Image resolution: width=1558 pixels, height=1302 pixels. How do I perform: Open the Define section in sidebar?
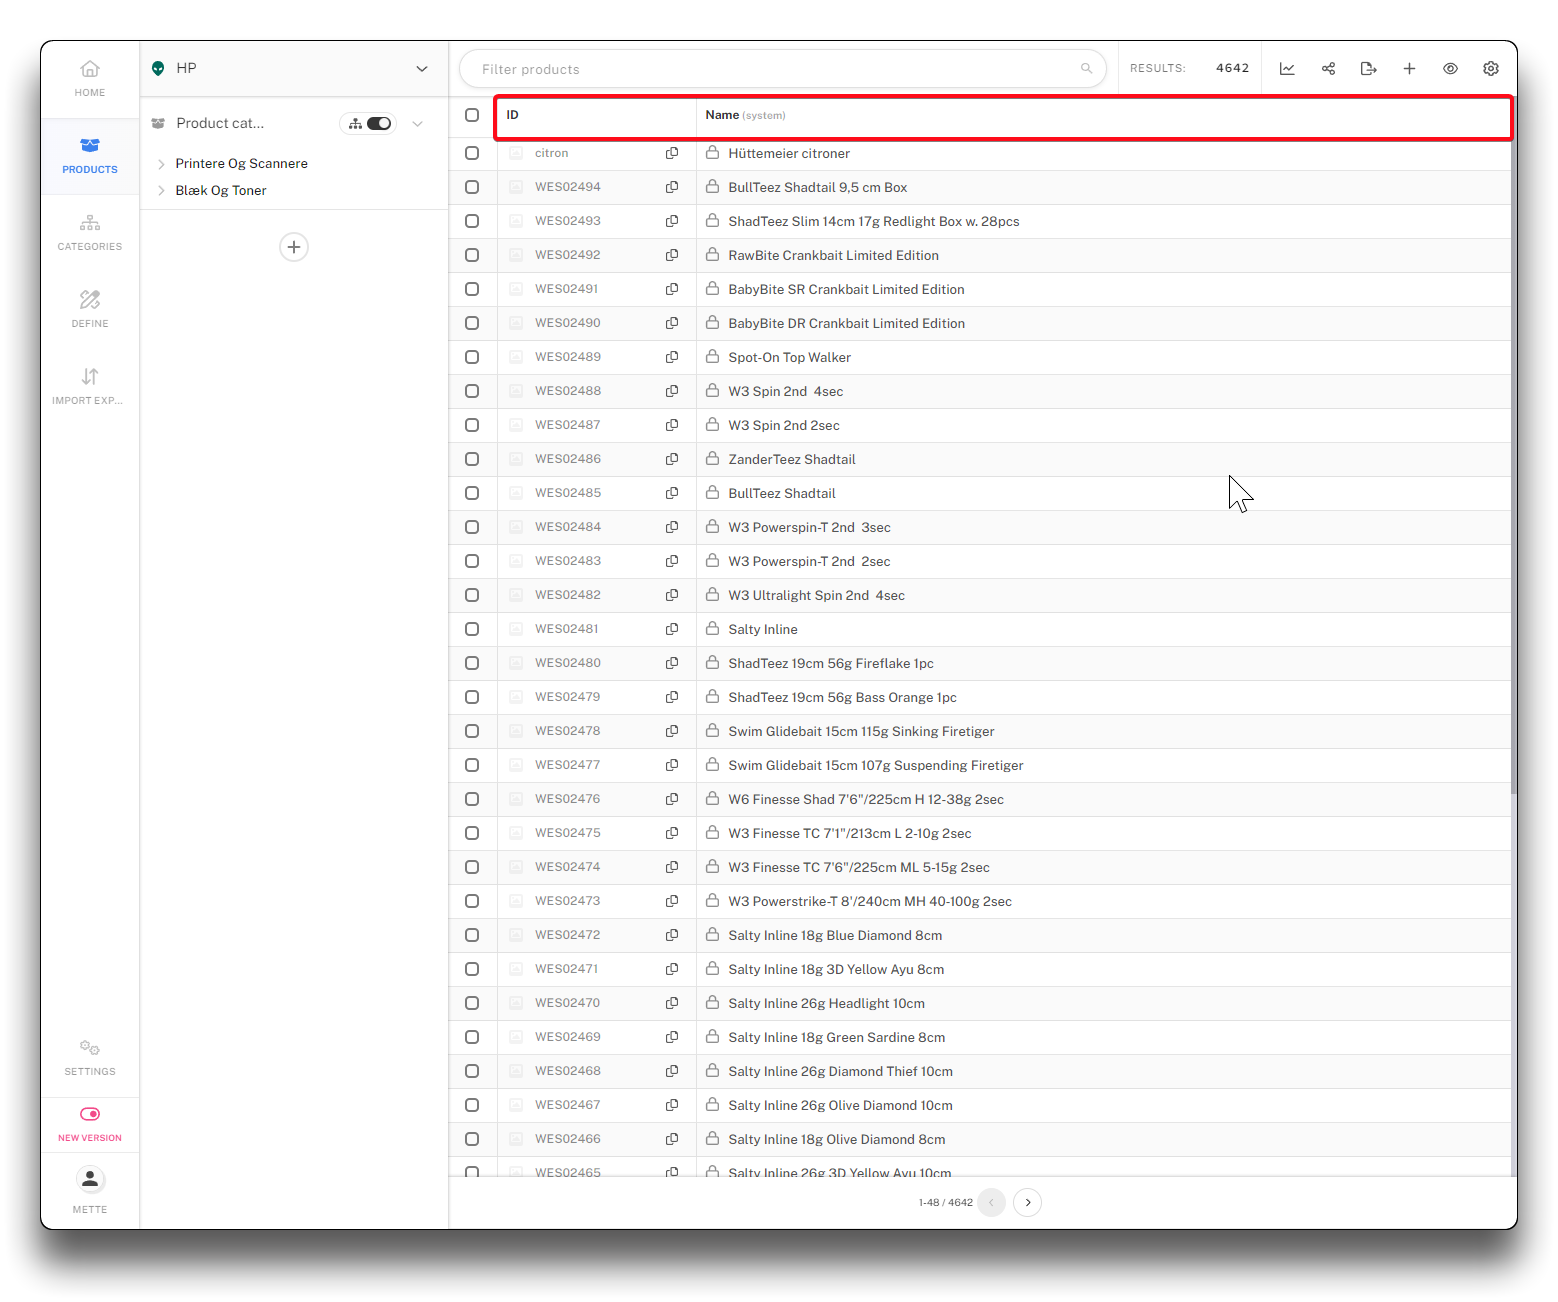click(90, 309)
